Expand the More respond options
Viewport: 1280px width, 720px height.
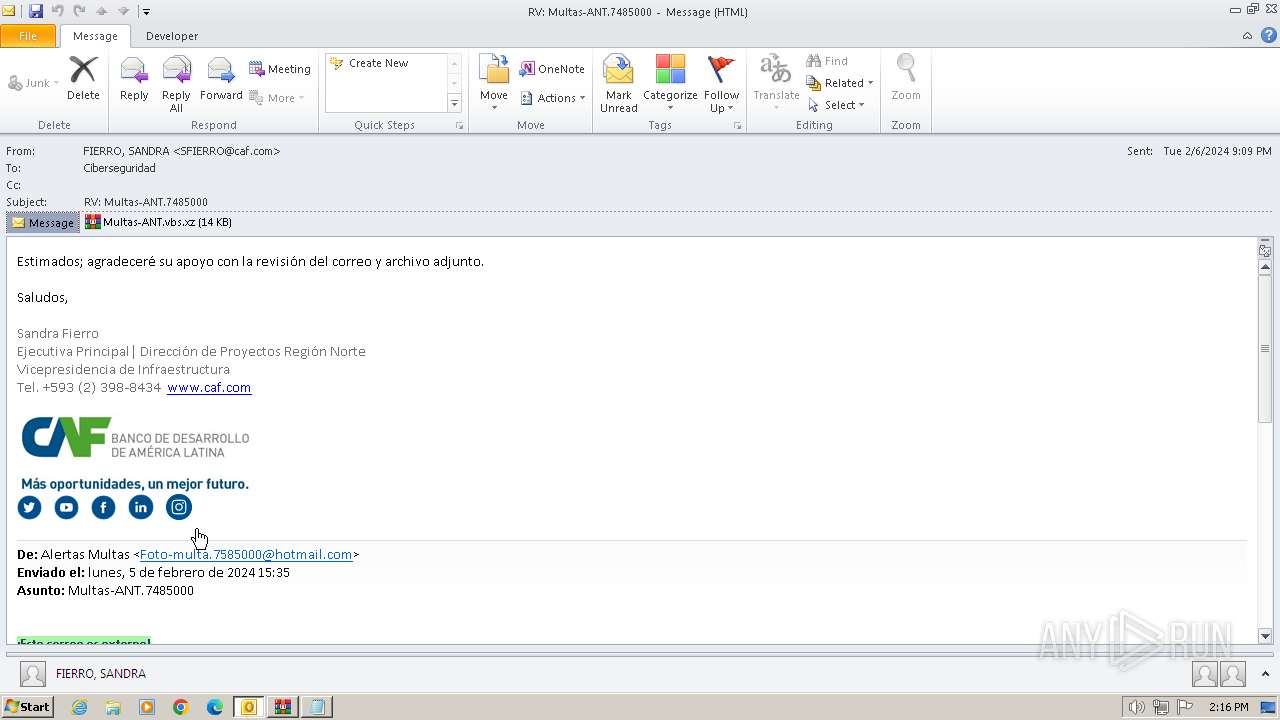click(277, 98)
